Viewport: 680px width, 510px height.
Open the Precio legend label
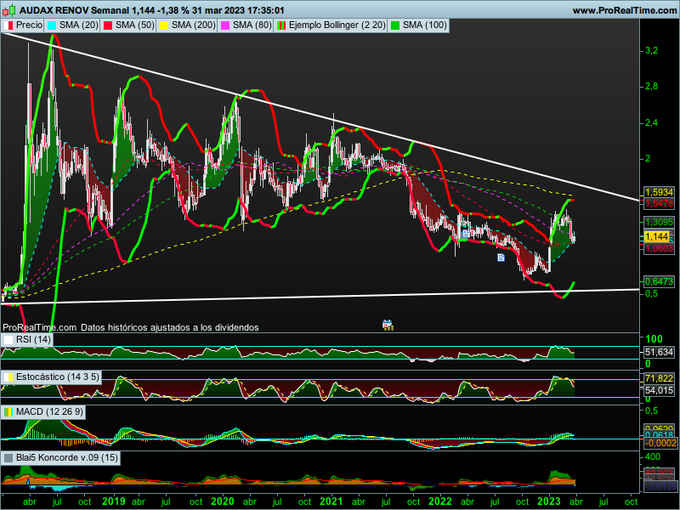[x=29, y=25]
